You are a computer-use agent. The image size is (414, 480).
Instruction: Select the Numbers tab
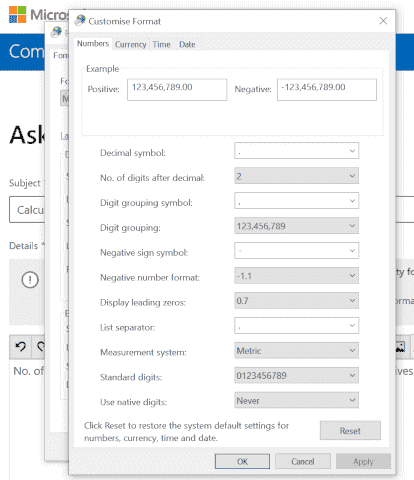93,44
